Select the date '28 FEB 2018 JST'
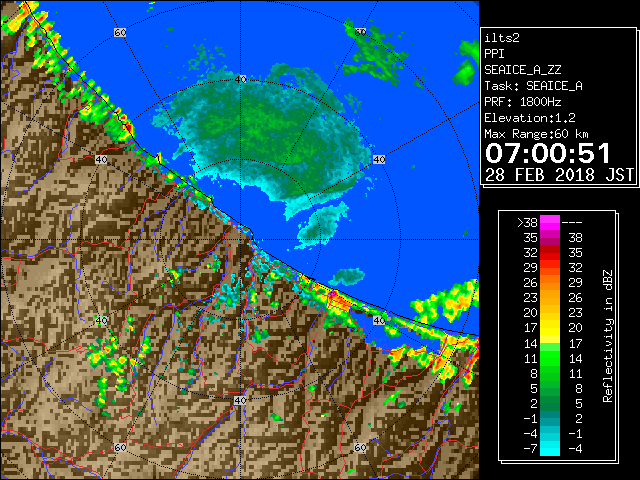Image resolution: width=640 pixels, height=480 pixels. 559,175
